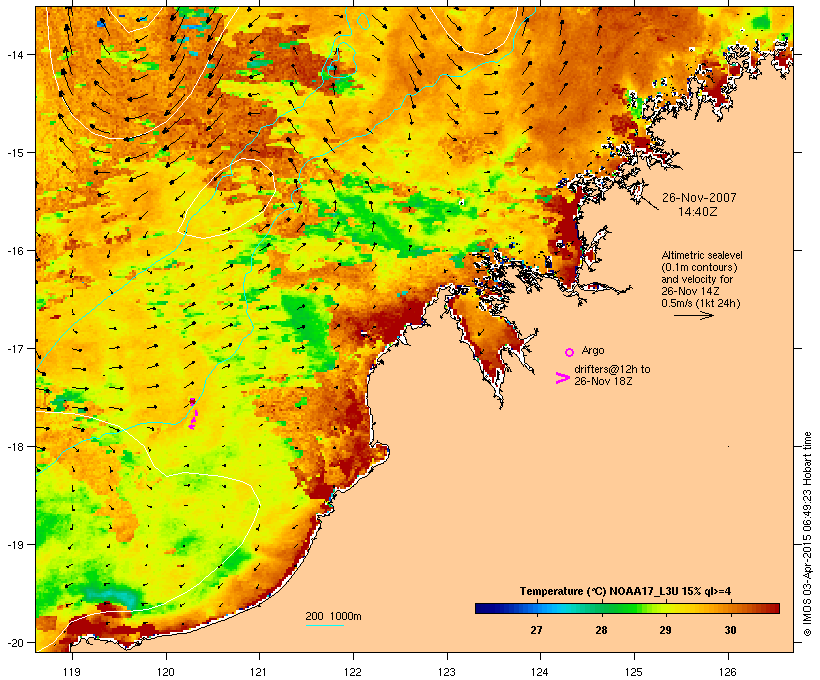
Task: Click the latitude label -17
Action: [14, 348]
